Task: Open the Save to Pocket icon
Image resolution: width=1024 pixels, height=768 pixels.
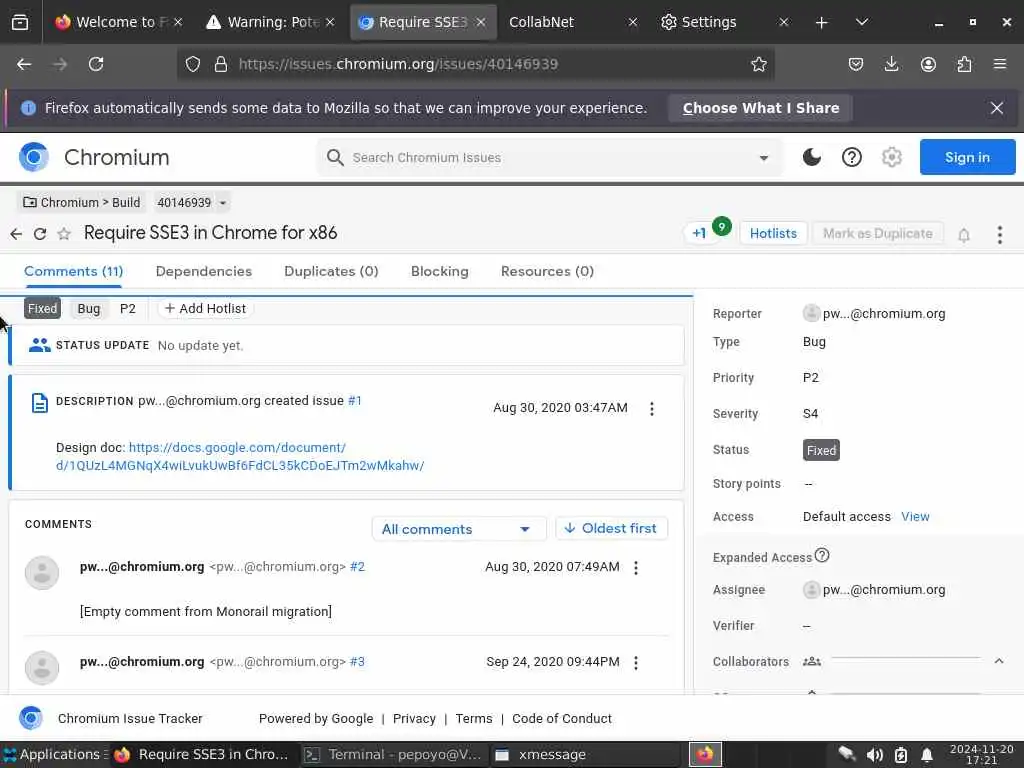Action: click(x=856, y=64)
